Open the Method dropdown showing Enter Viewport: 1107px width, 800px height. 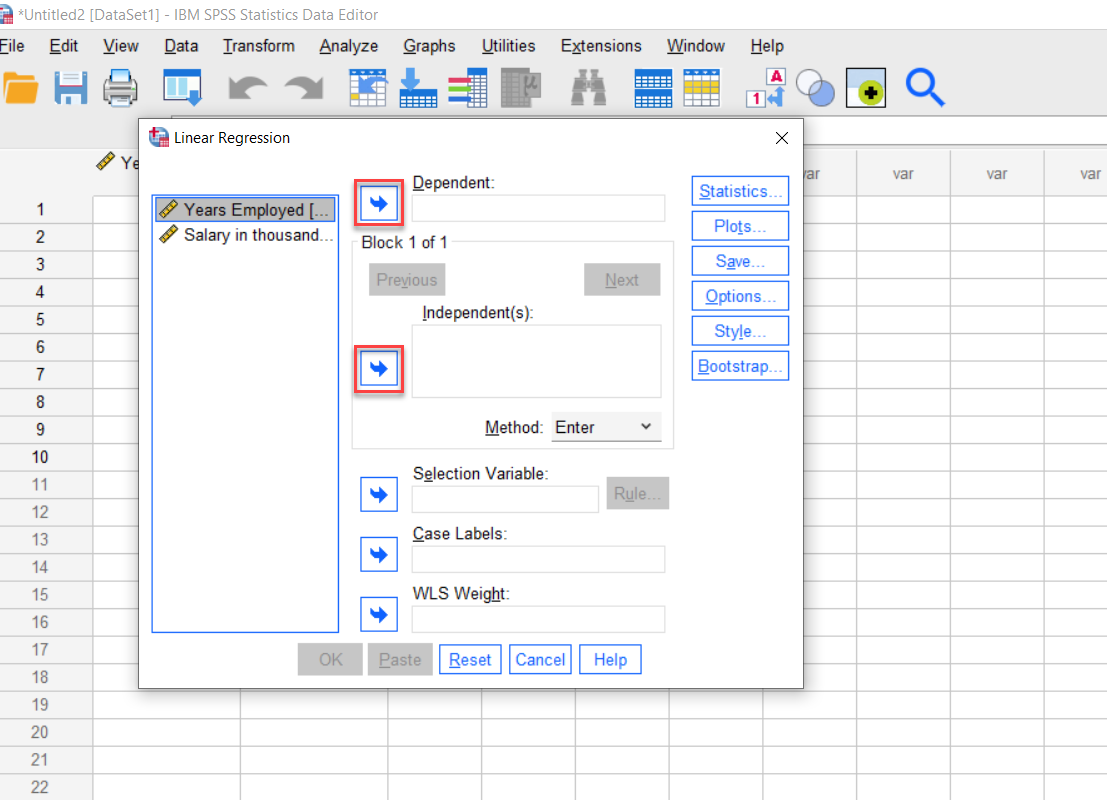(x=606, y=427)
